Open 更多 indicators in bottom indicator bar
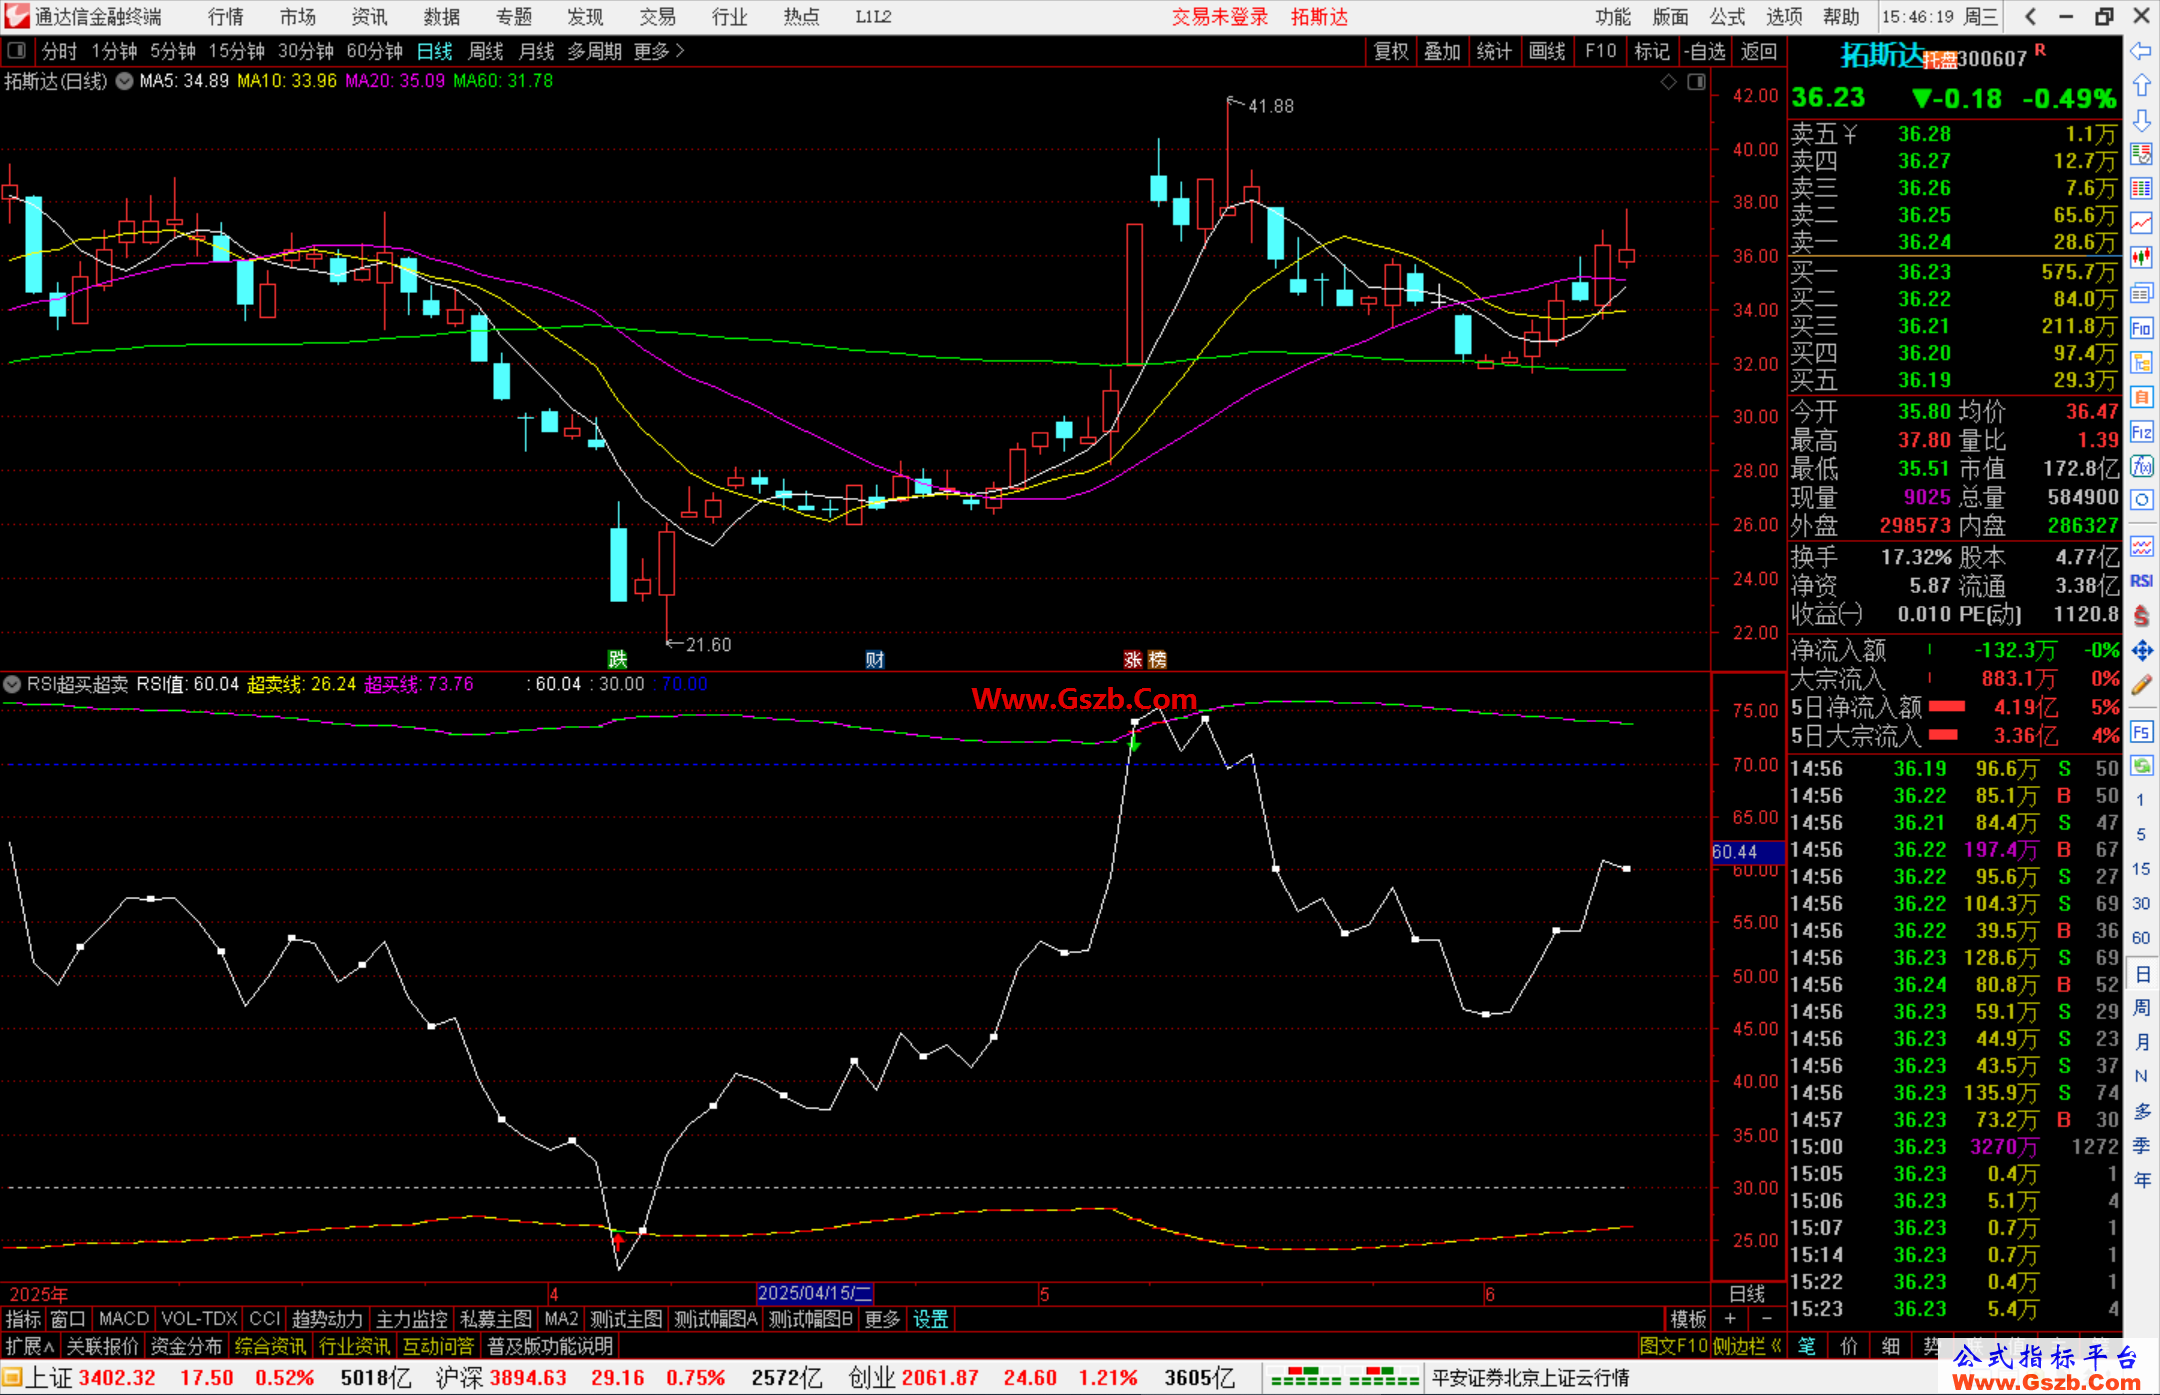The height and width of the screenshot is (1395, 2160). pyautogui.click(x=882, y=1319)
